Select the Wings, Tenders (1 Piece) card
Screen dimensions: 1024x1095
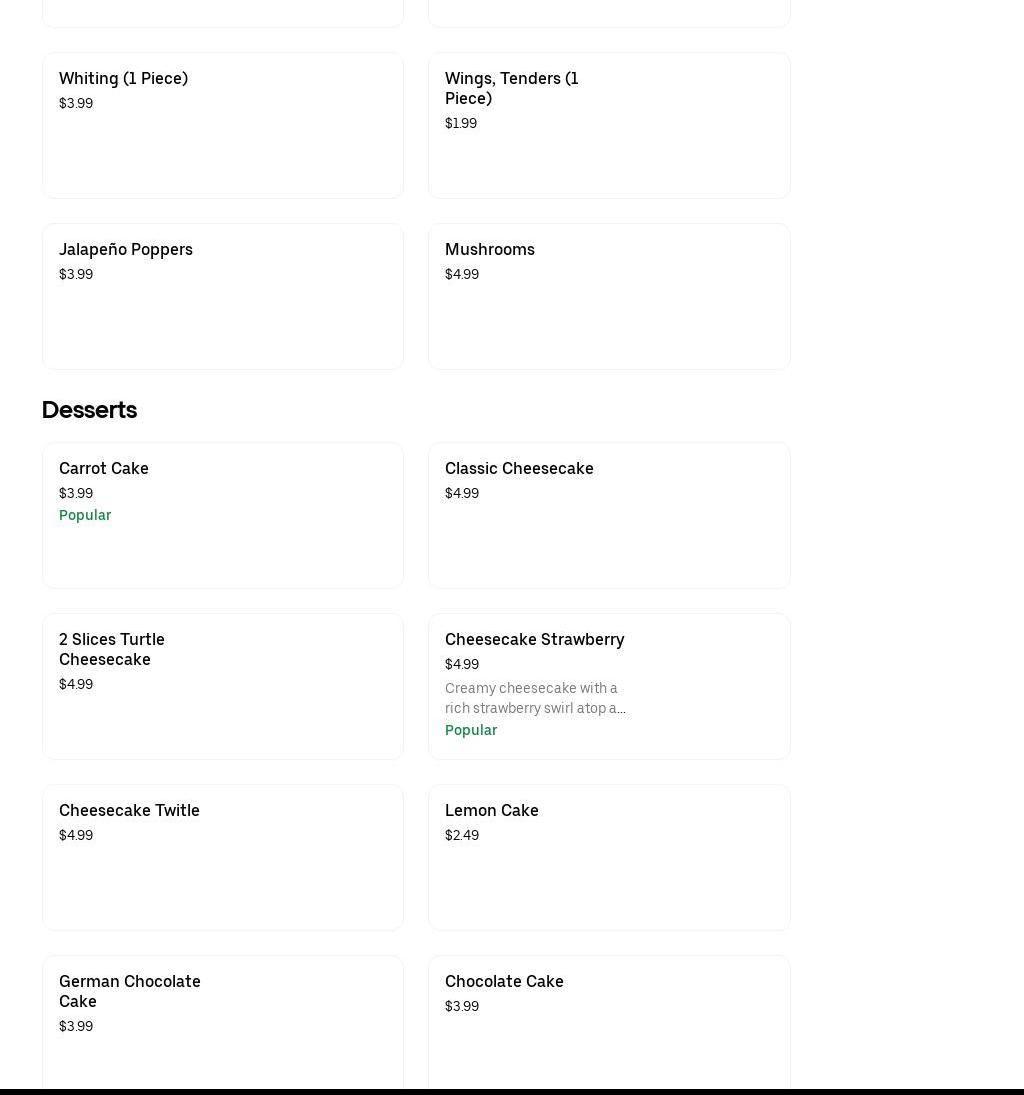point(609,126)
